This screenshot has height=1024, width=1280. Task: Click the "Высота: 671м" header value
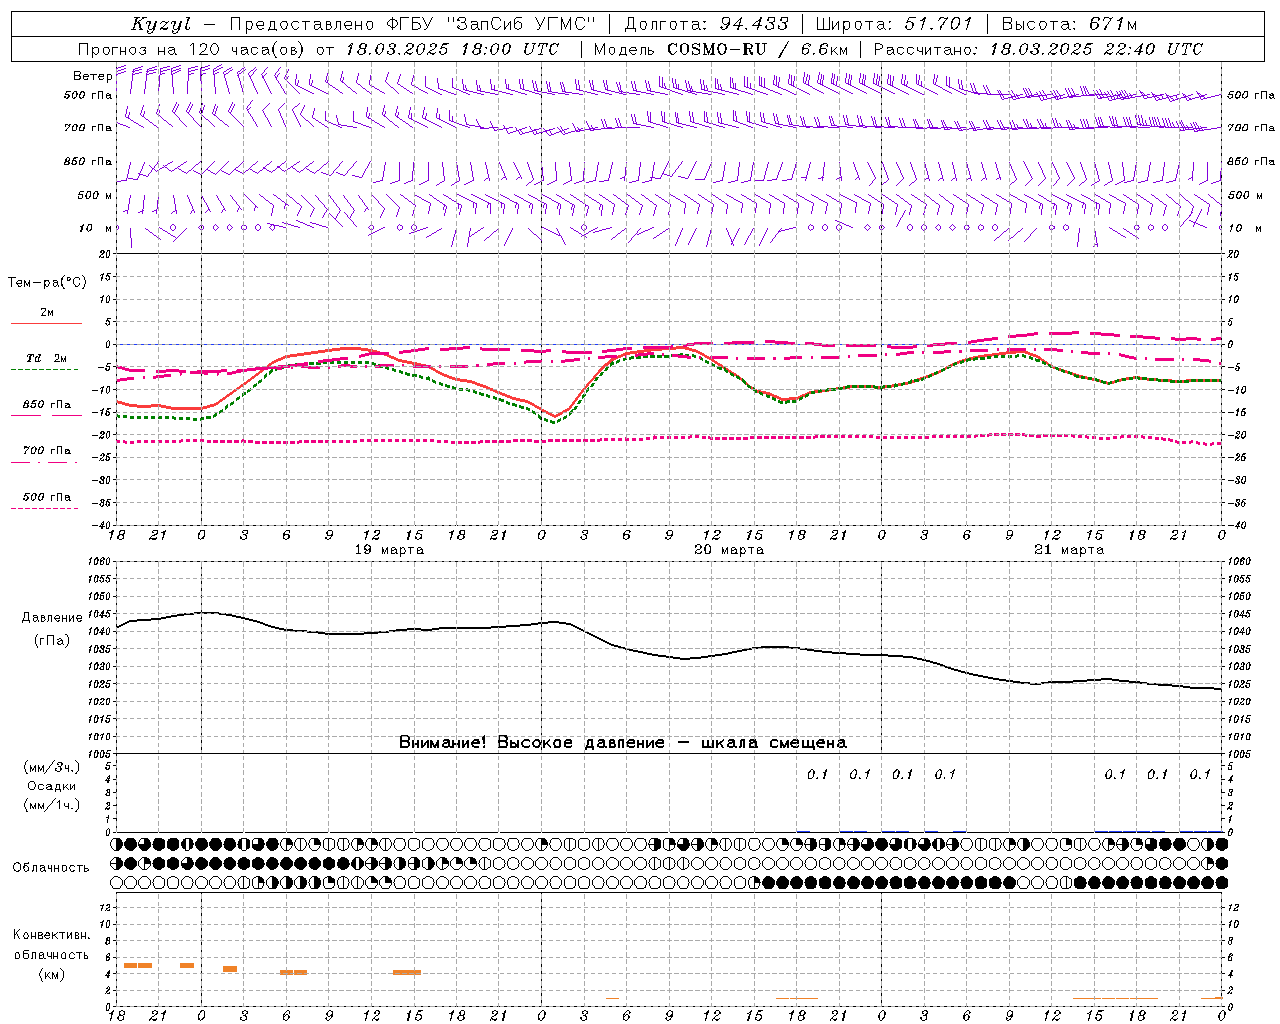[x=1069, y=24]
